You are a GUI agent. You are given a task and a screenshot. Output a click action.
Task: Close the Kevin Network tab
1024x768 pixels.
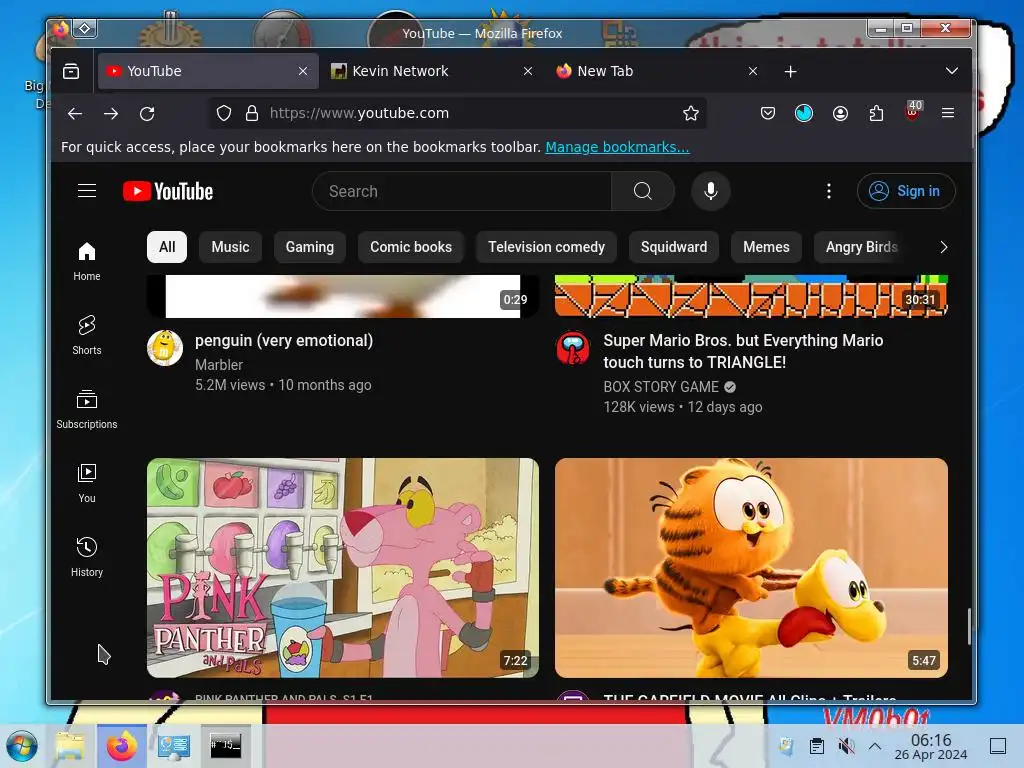(x=528, y=71)
